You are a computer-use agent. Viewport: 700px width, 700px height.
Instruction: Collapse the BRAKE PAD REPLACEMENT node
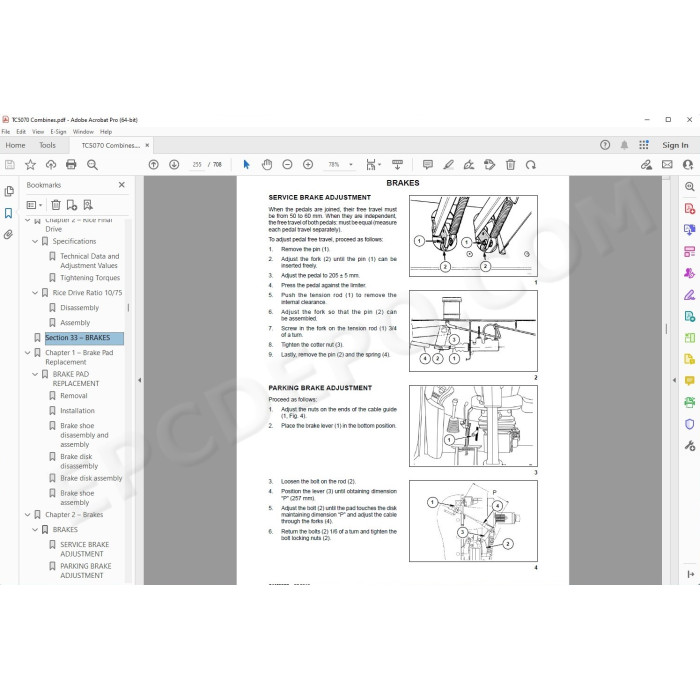pos(35,374)
